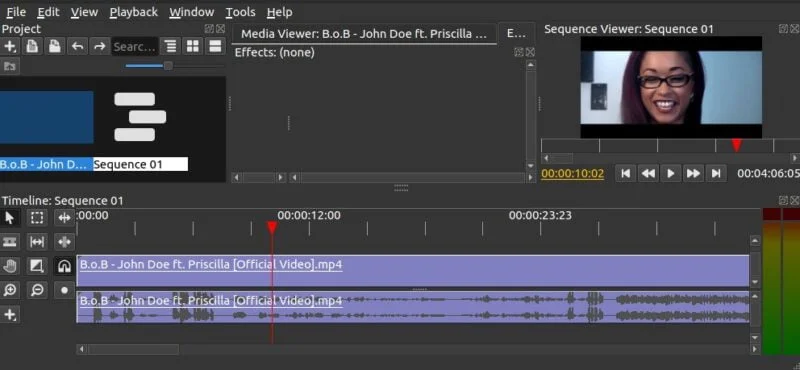Float the Sequence Viewer panel
This screenshot has height=370, width=800.
[x=784, y=29]
